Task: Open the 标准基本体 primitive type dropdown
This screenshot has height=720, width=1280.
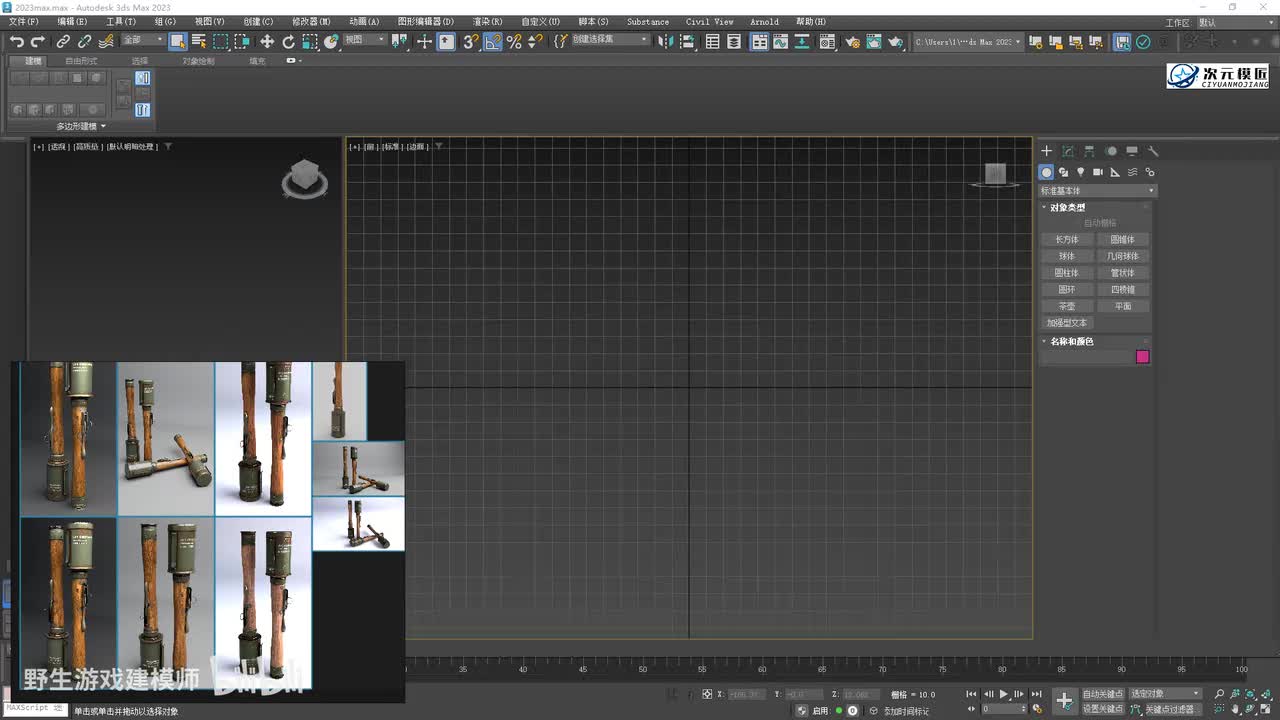Action: coord(1097,190)
